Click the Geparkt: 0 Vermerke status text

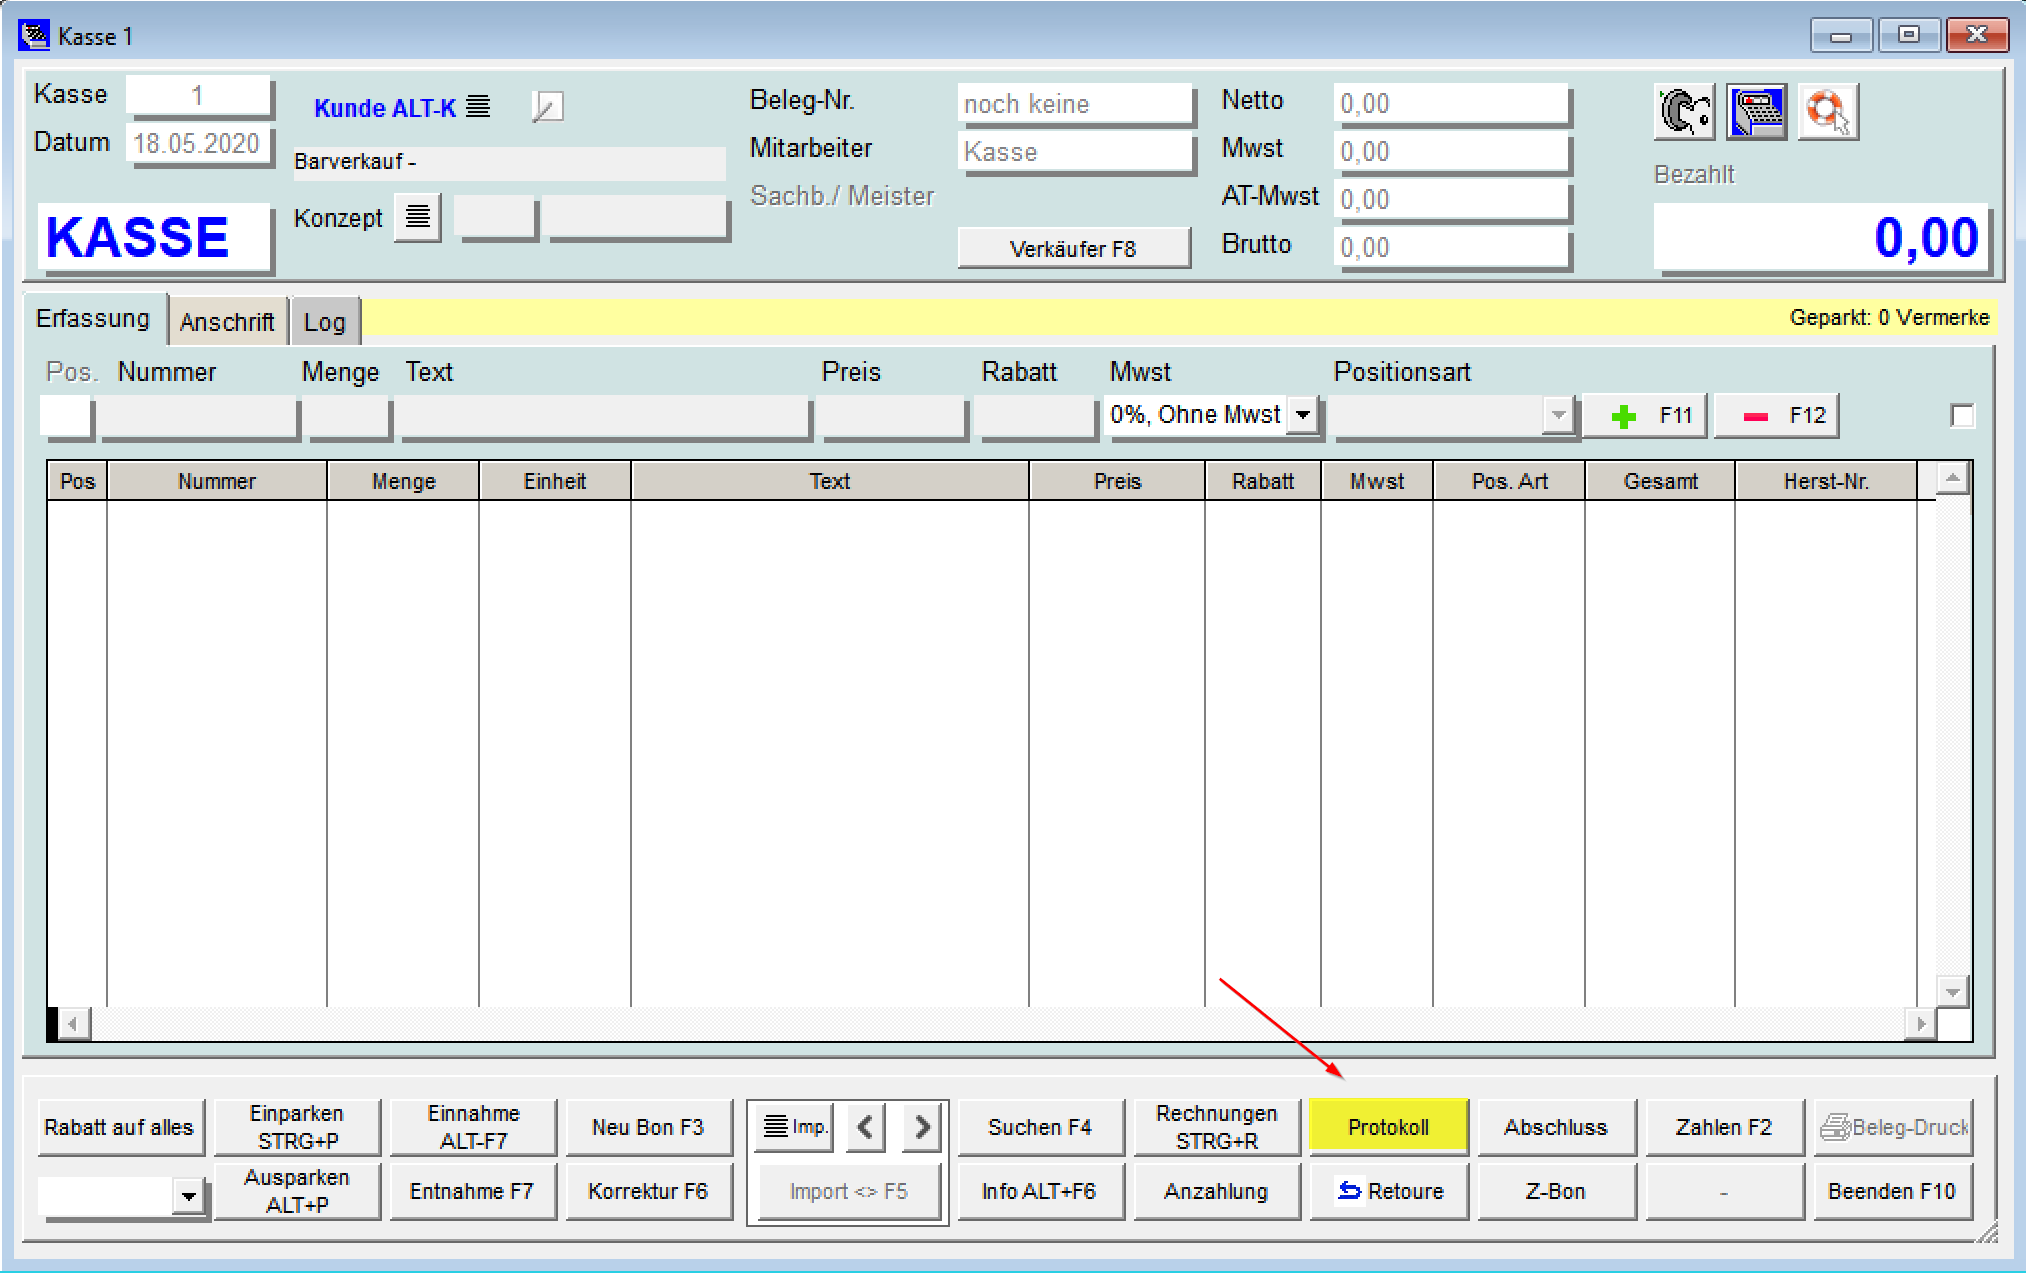click(1889, 318)
